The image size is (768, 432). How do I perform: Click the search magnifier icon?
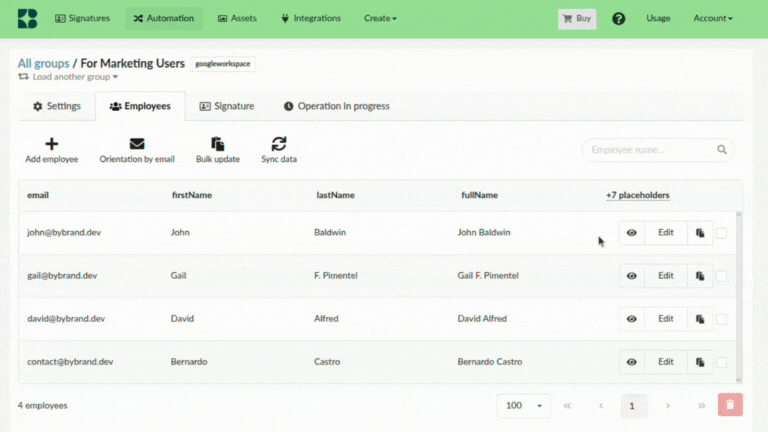(721, 150)
